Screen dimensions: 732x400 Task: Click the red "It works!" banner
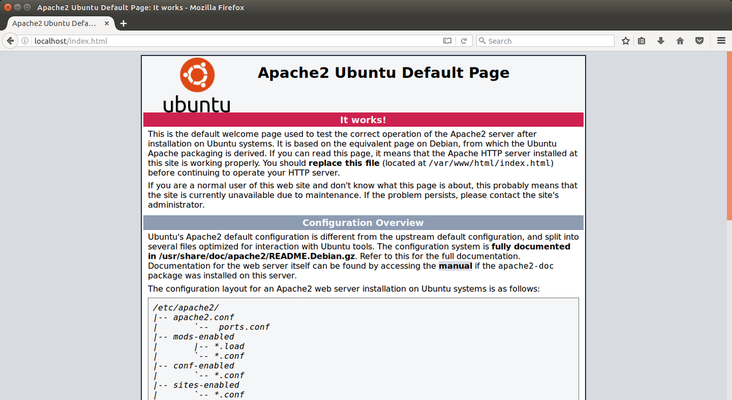363,119
